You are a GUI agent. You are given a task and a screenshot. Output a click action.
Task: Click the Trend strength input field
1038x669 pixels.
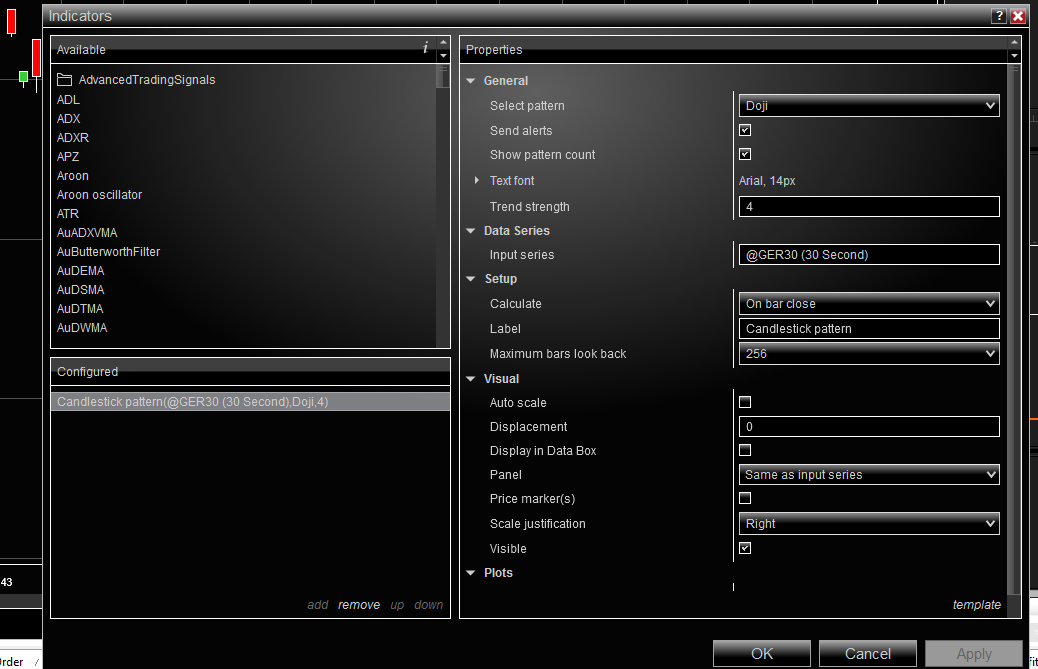[869, 206]
